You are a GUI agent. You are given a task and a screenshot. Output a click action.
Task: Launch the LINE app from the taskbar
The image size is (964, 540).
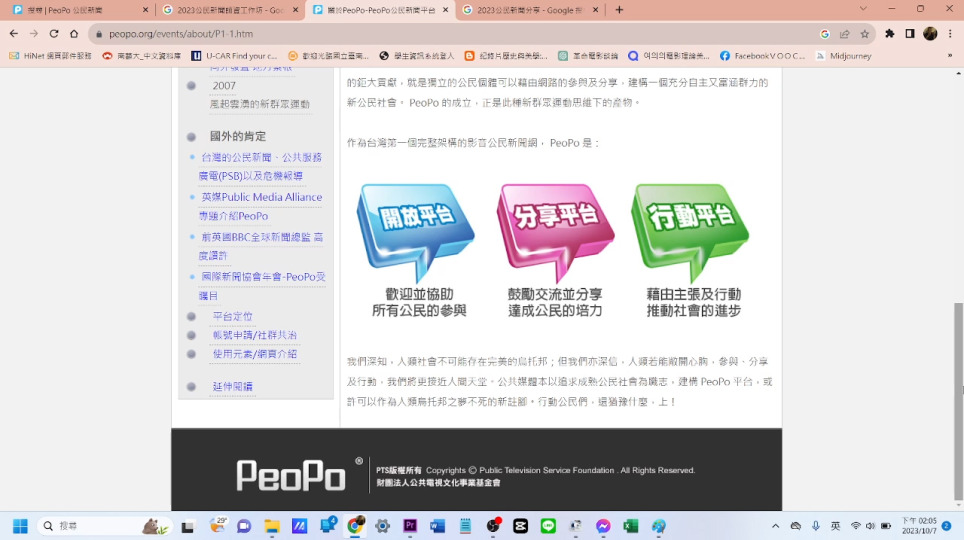(548, 526)
